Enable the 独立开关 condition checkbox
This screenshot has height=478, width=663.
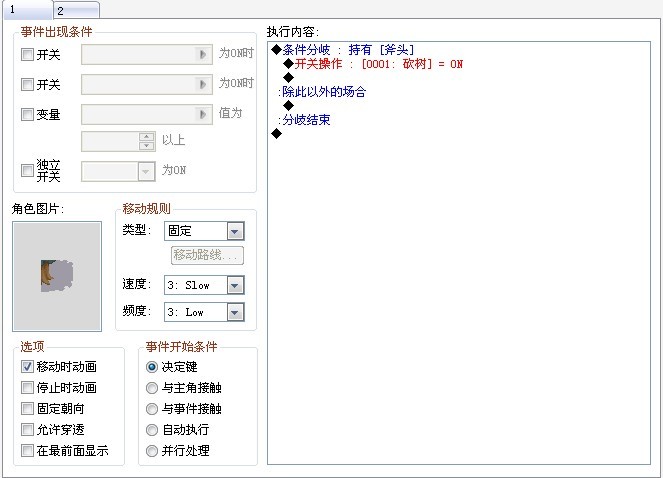click(x=27, y=170)
